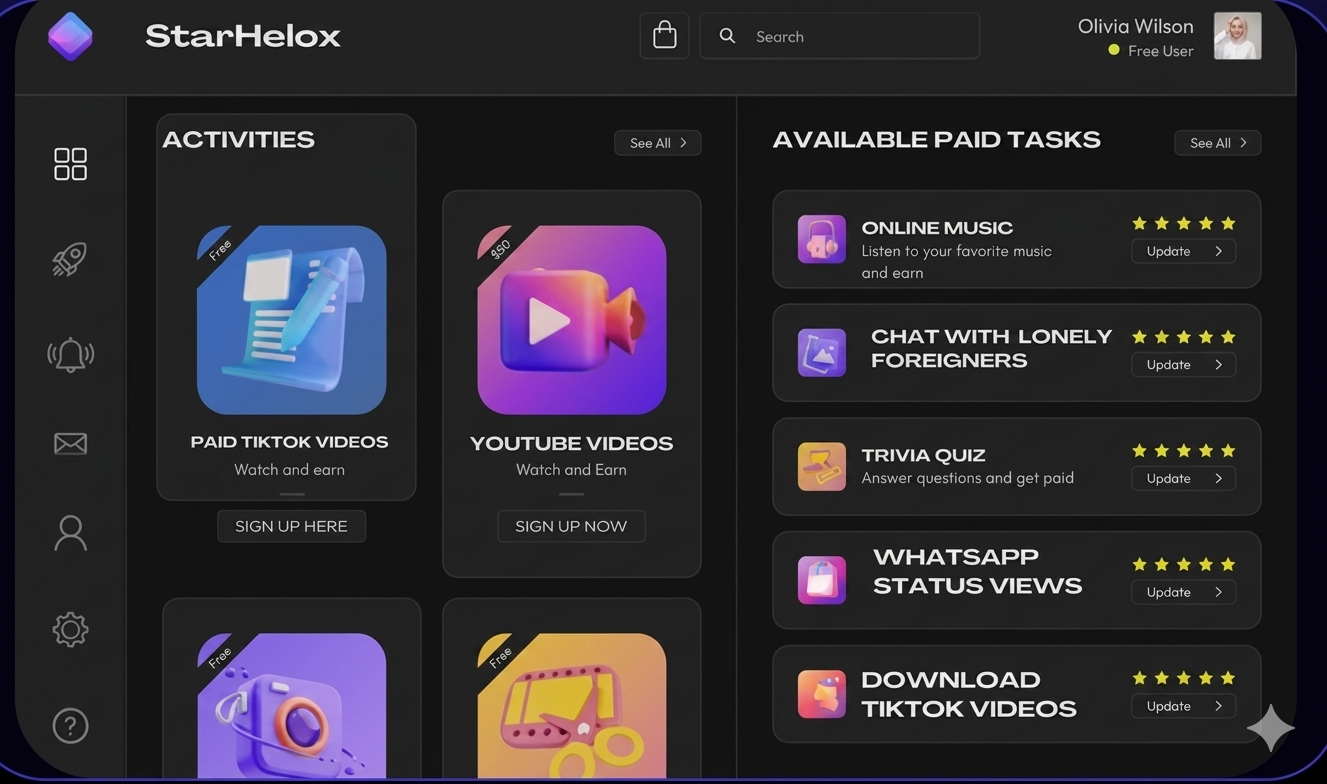
Task: Click the Download TikTok Videos icon
Action: [822, 694]
